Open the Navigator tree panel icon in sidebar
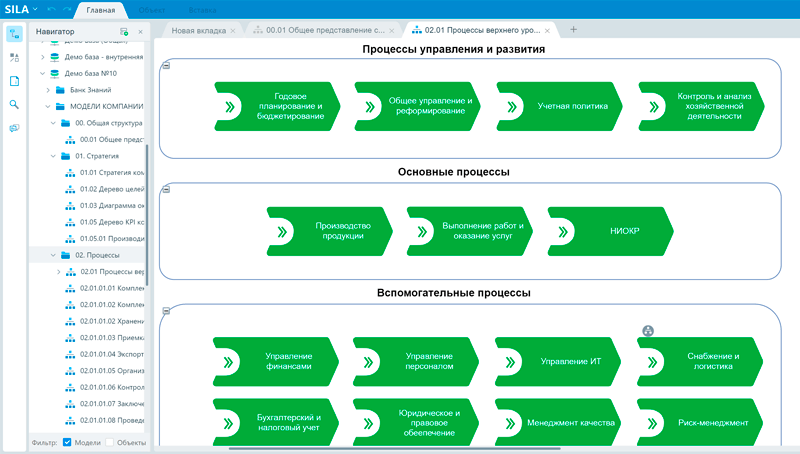The image size is (800, 454). (x=14, y=33)
